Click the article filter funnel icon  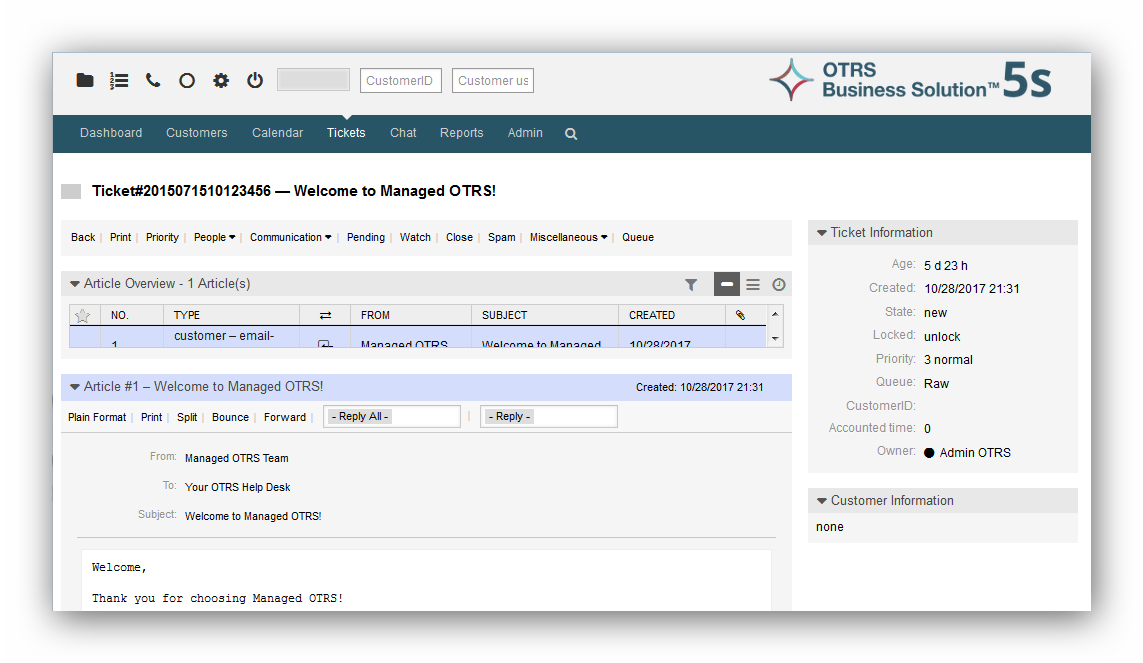click(691, 285)
